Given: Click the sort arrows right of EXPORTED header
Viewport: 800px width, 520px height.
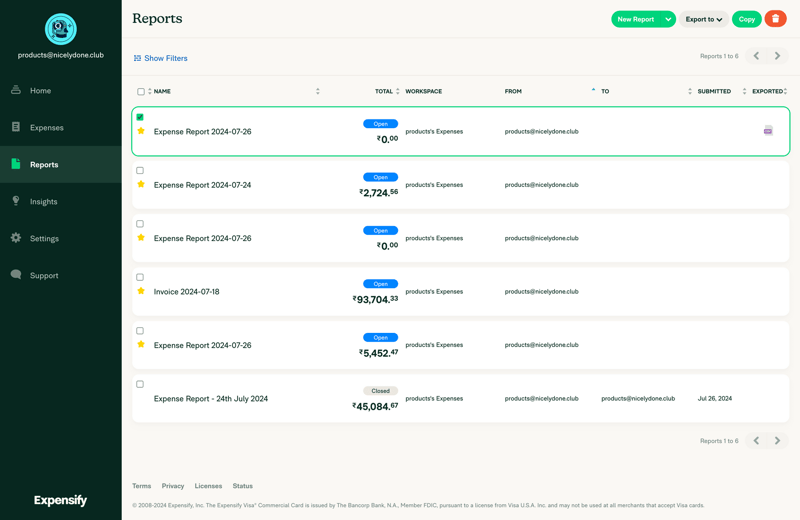Looking at the screenshot, I should [x=786, y=91].
